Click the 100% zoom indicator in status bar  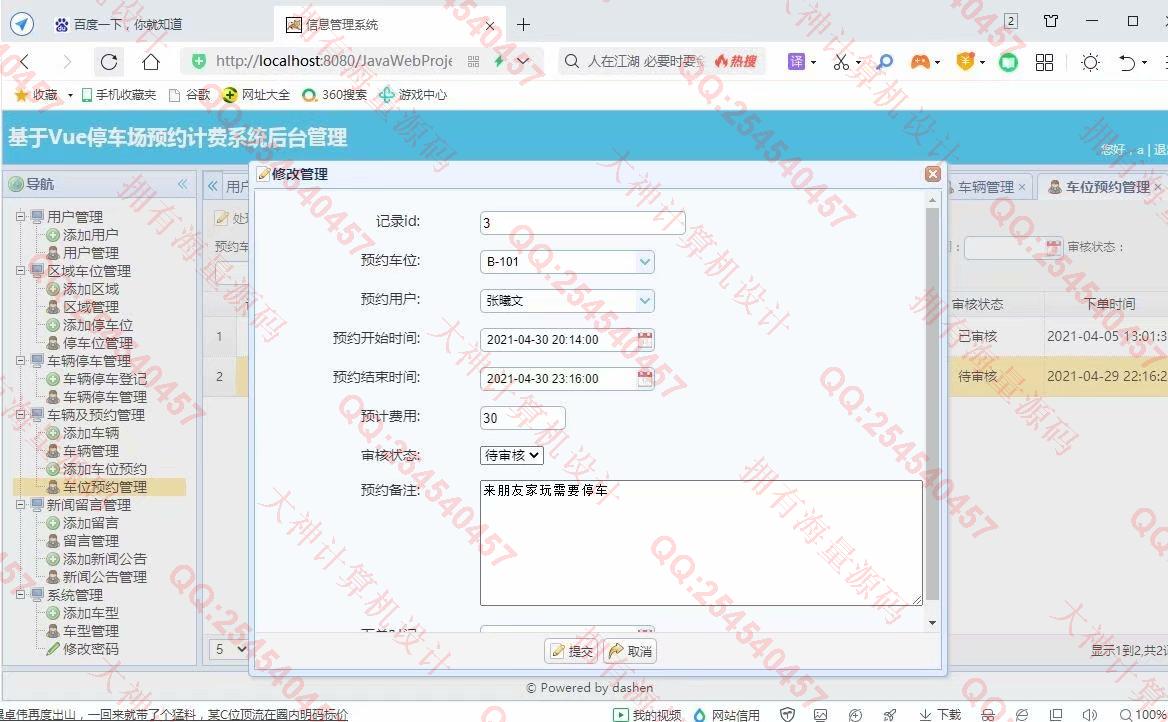1143,715
